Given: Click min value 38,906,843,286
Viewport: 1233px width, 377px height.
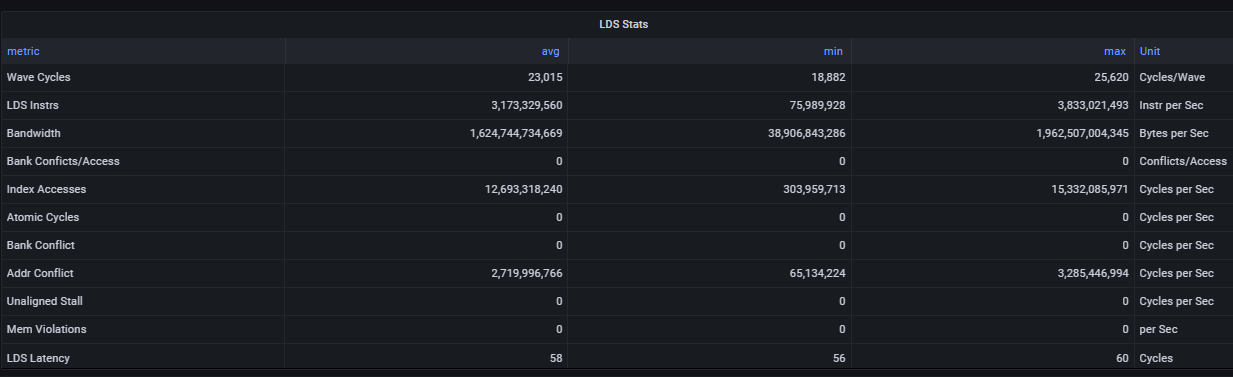Looking at the screenshot, I should click(x=807, y=133).
